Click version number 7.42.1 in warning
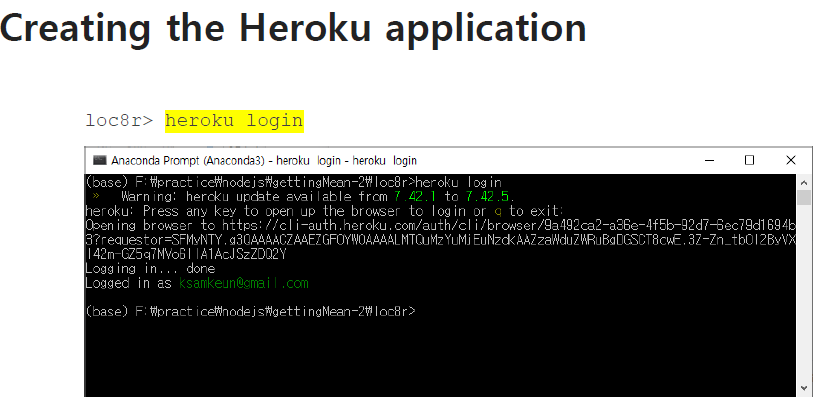The width and height of the screenshot is (814, 406). tap(416, 197)
